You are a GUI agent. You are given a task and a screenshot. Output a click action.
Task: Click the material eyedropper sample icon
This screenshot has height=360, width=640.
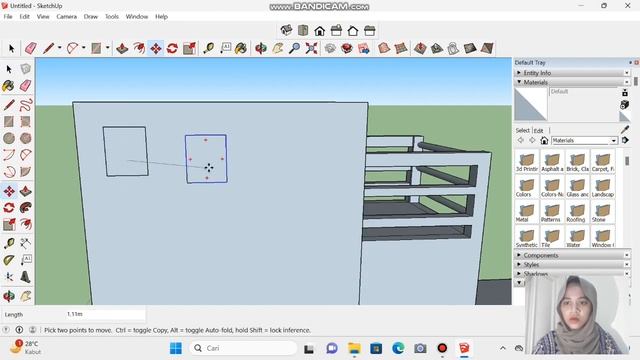pos(625,130)
